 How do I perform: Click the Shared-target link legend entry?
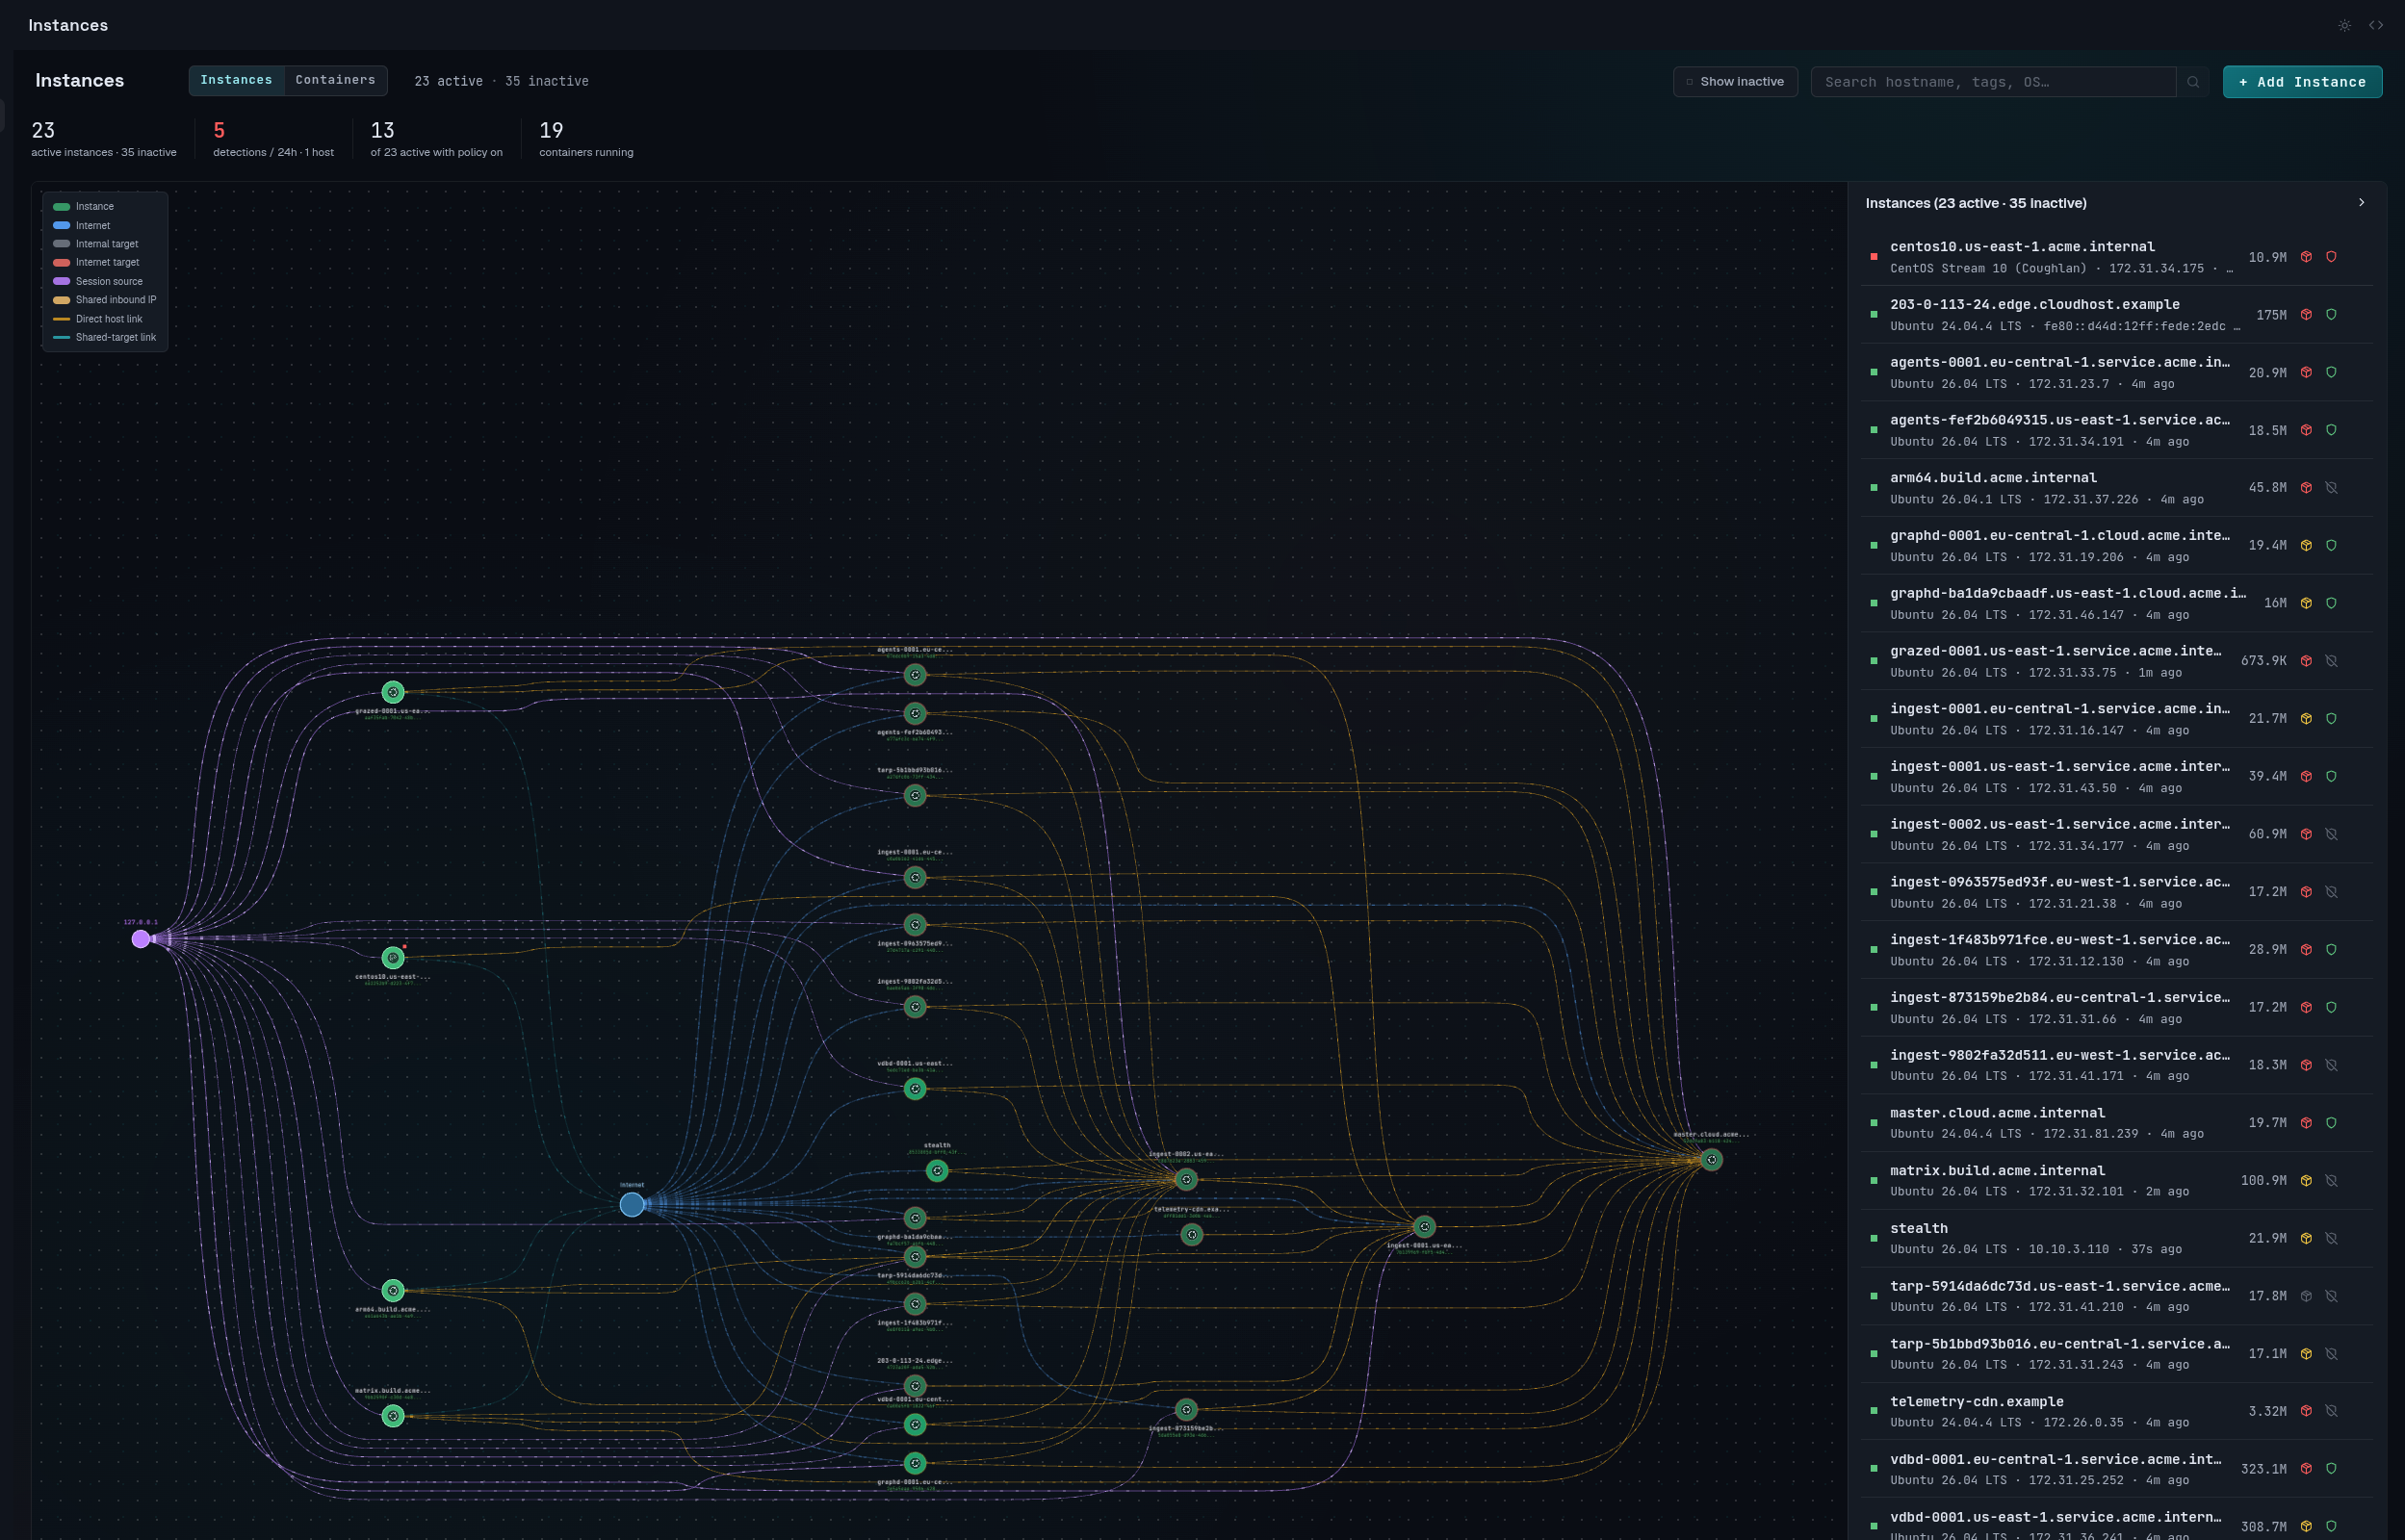point(105,338)
